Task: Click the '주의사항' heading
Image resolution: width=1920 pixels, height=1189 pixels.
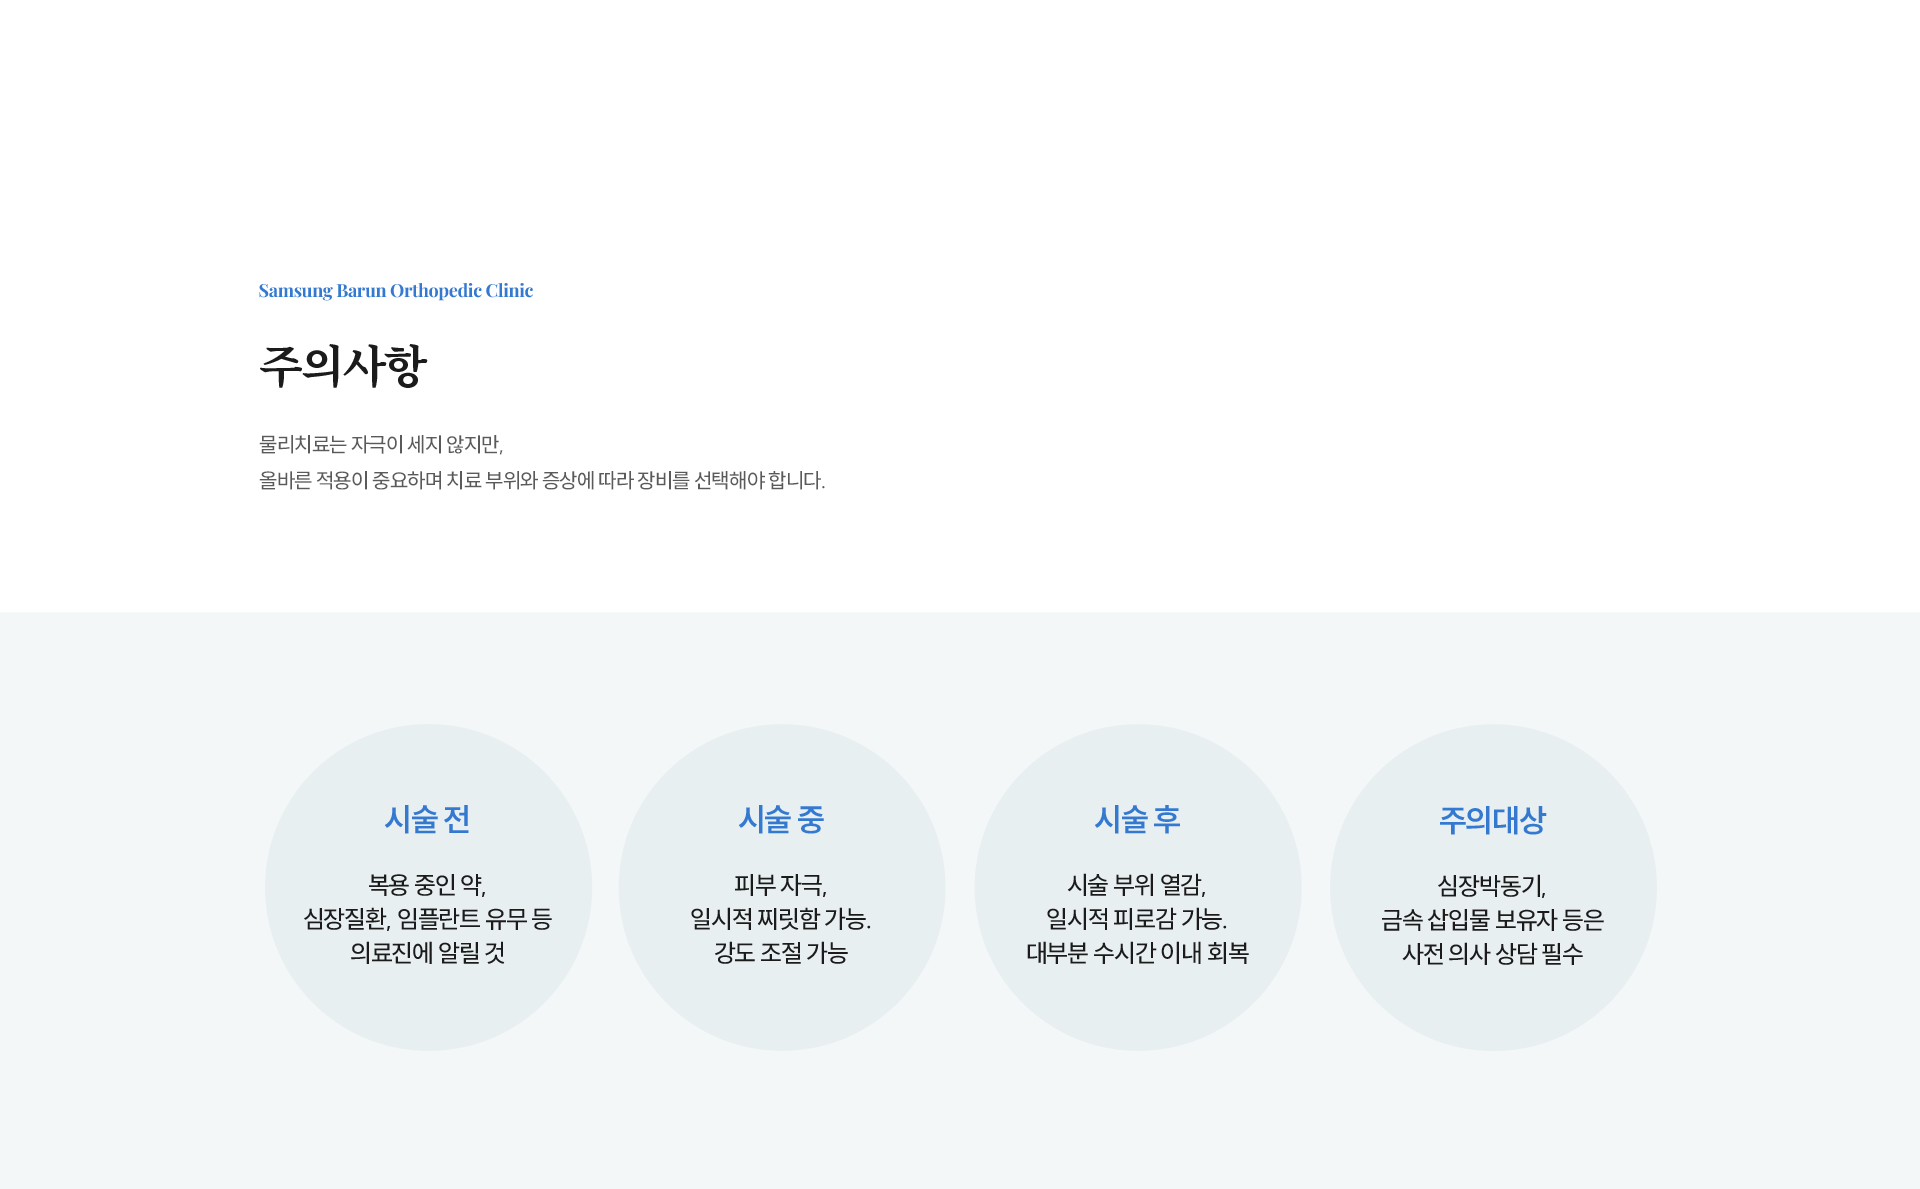Action: (x=343, y=366)
